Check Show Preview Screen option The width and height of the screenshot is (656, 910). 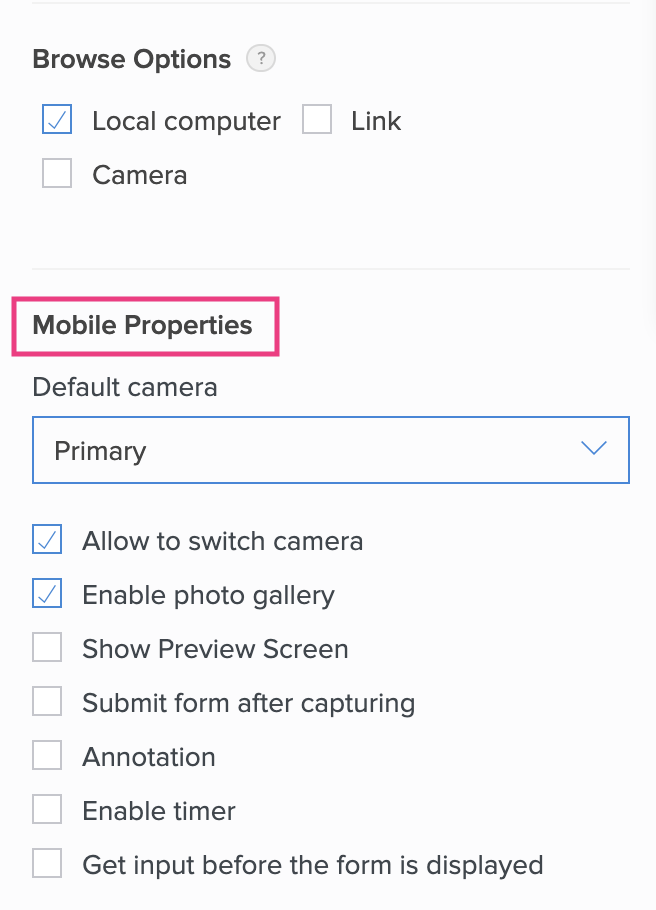[47, 649]
